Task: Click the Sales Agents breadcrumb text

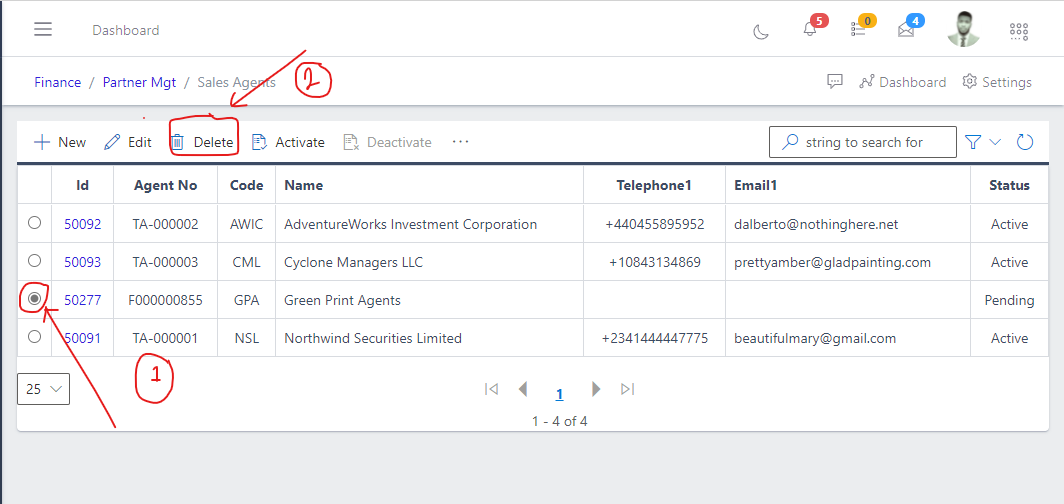Action: pyautogui.click(x=236, y=82)
